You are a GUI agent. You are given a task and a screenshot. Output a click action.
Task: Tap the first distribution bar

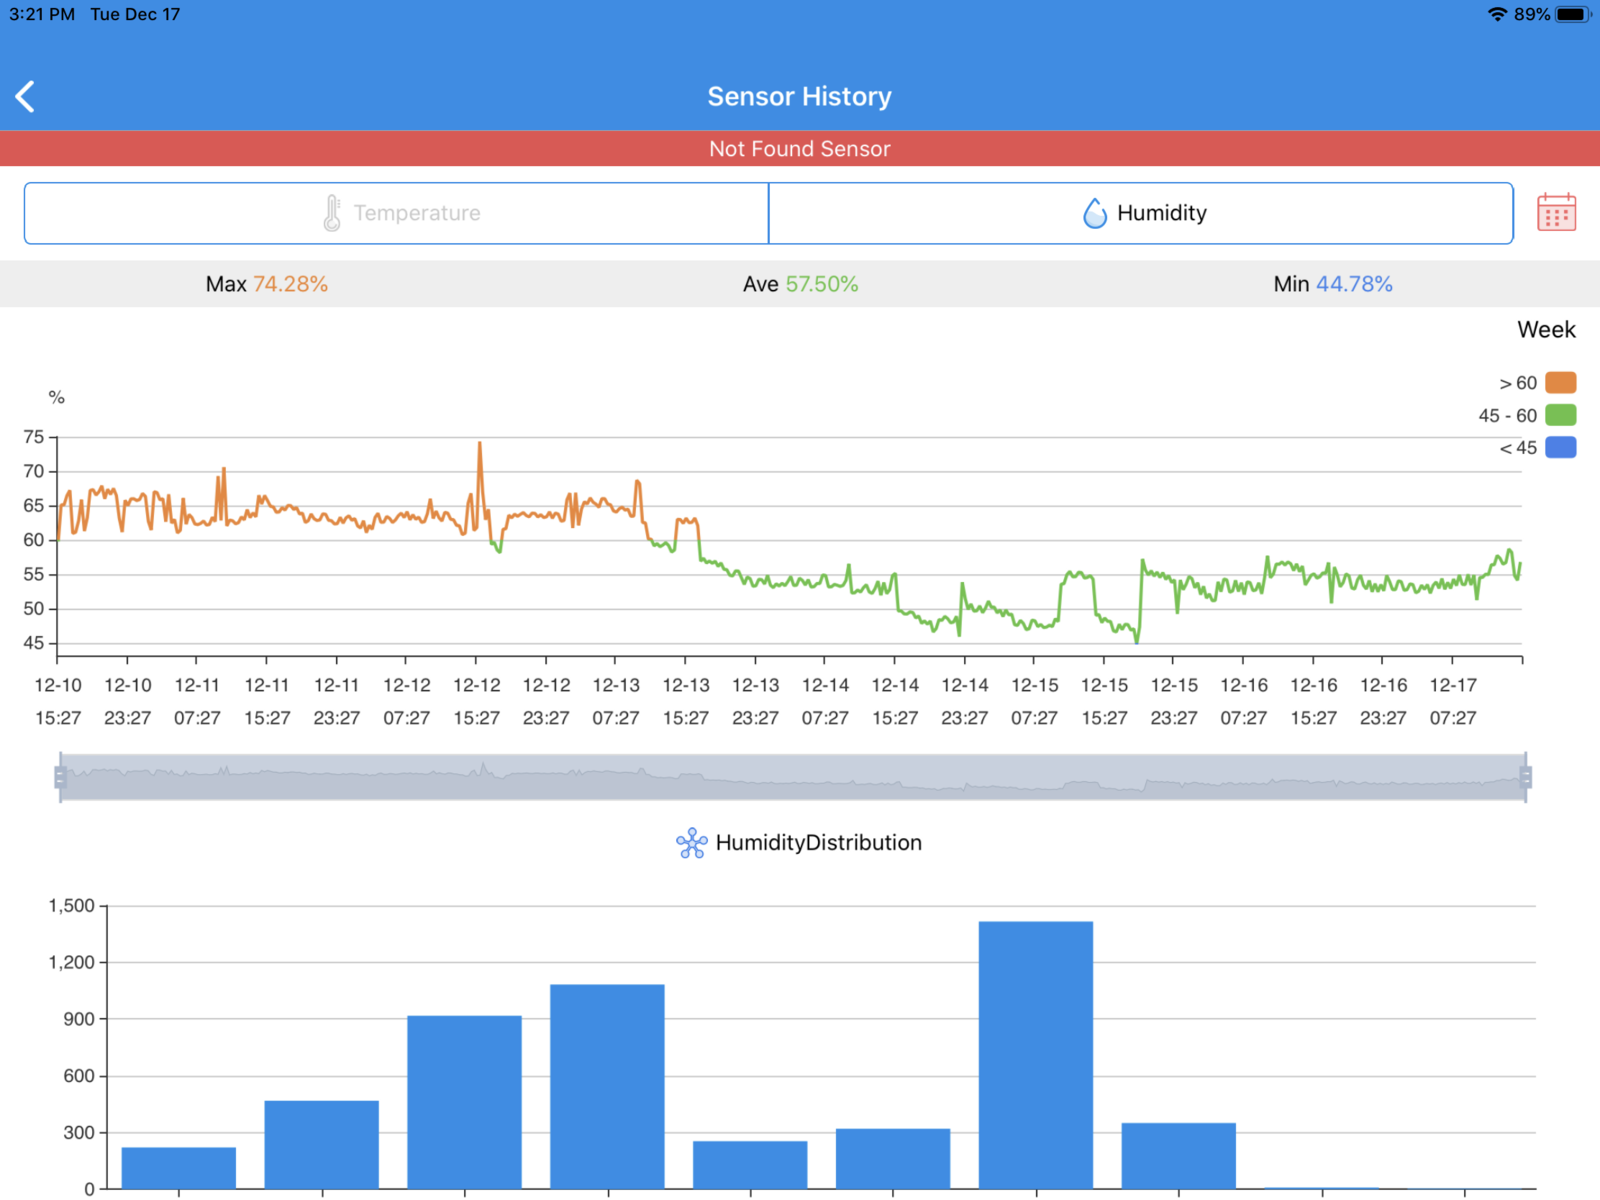[x=179, y=1168]
